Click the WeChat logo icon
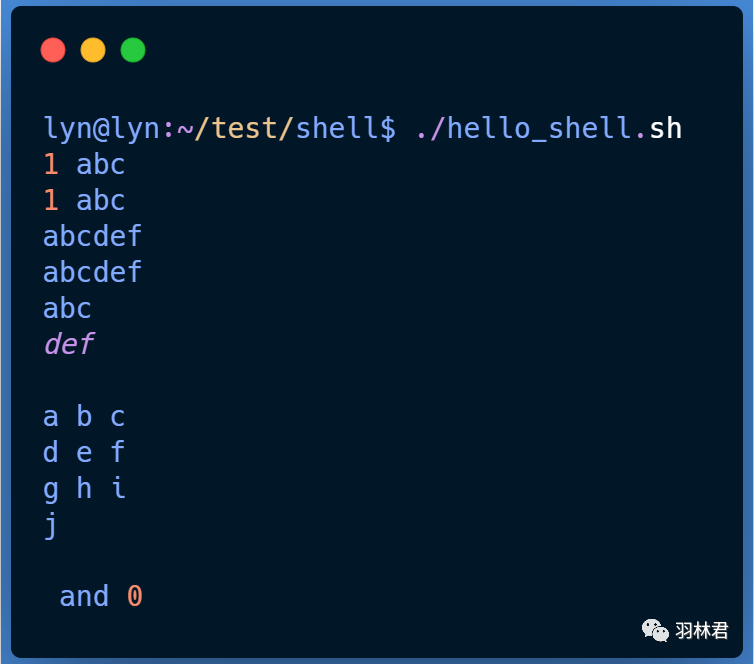754x664 pixels. pos(655,630)
